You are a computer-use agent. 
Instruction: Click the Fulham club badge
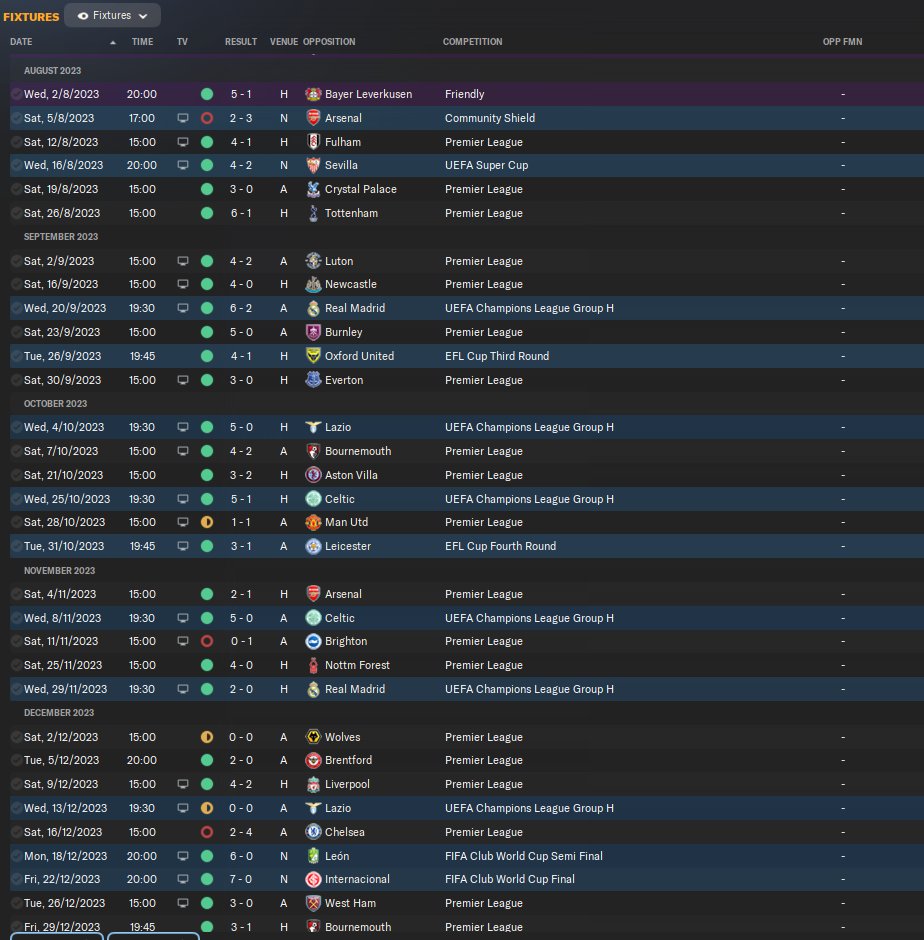pyautogui.click(x=313, y=142)
